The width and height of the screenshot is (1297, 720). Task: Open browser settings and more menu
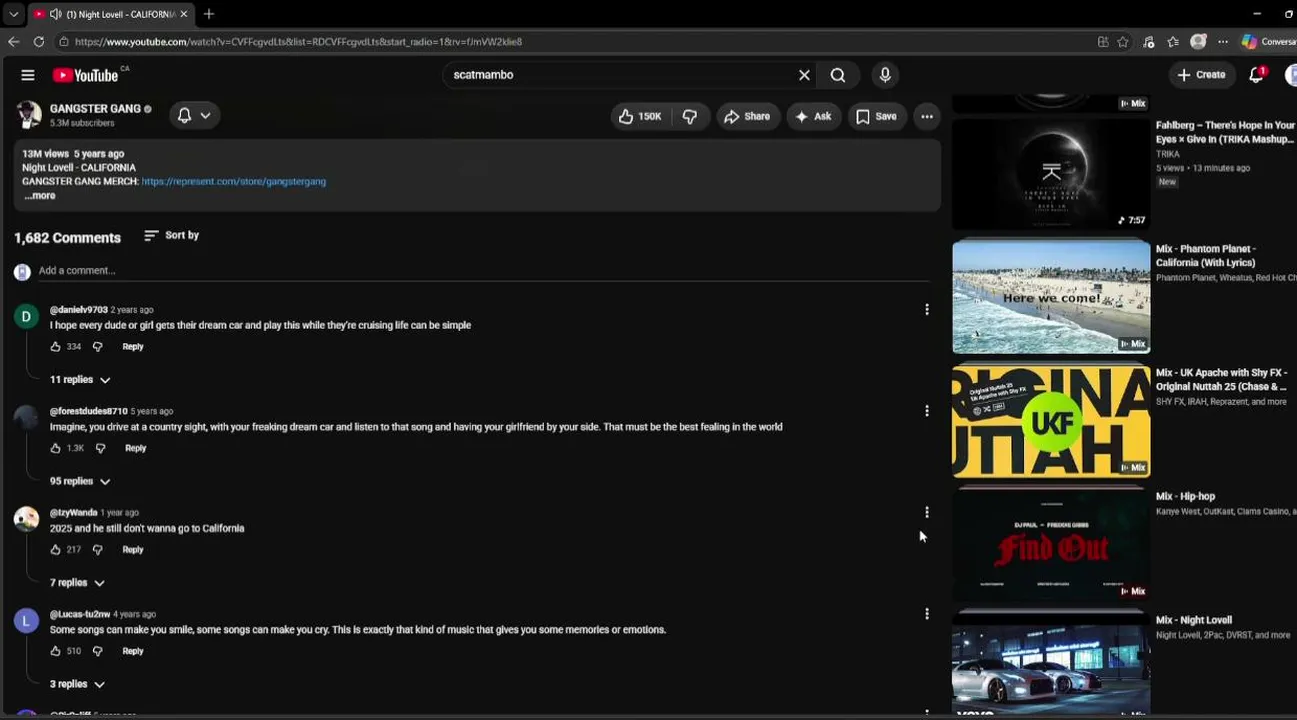point(1223,42)
